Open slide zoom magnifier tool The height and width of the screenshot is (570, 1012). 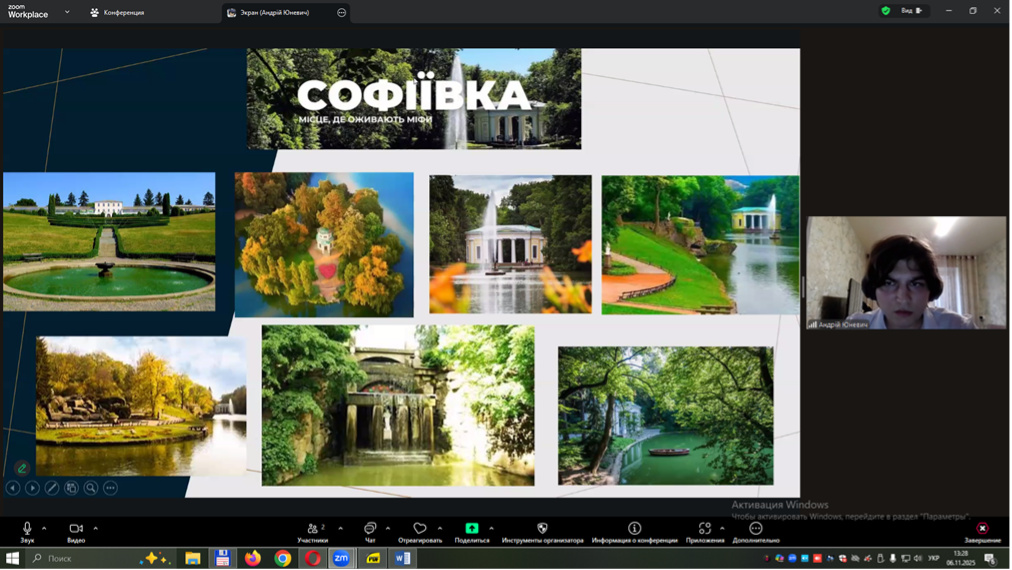tap(91, 488)
